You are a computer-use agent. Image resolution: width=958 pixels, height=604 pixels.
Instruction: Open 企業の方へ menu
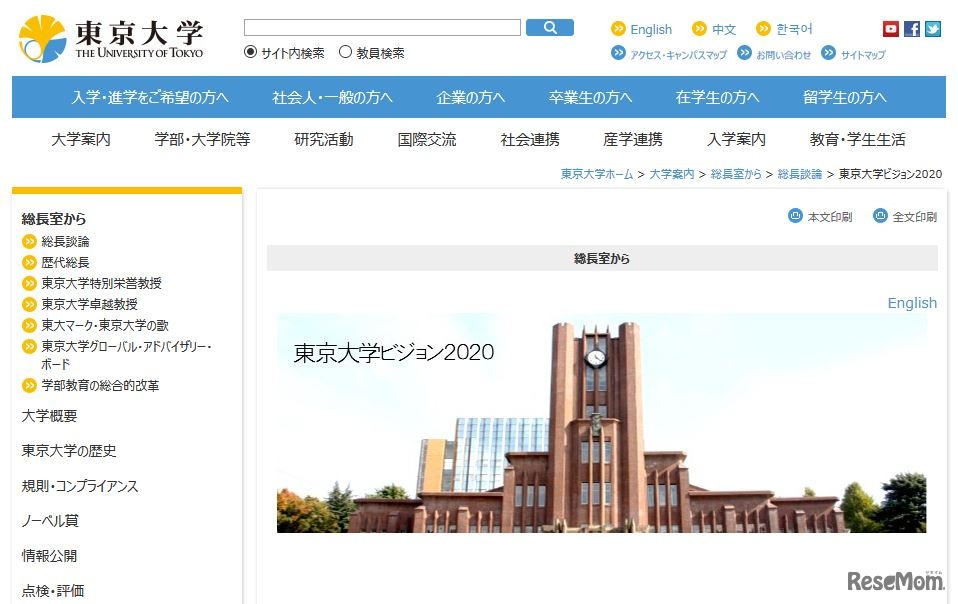point(470,97)
